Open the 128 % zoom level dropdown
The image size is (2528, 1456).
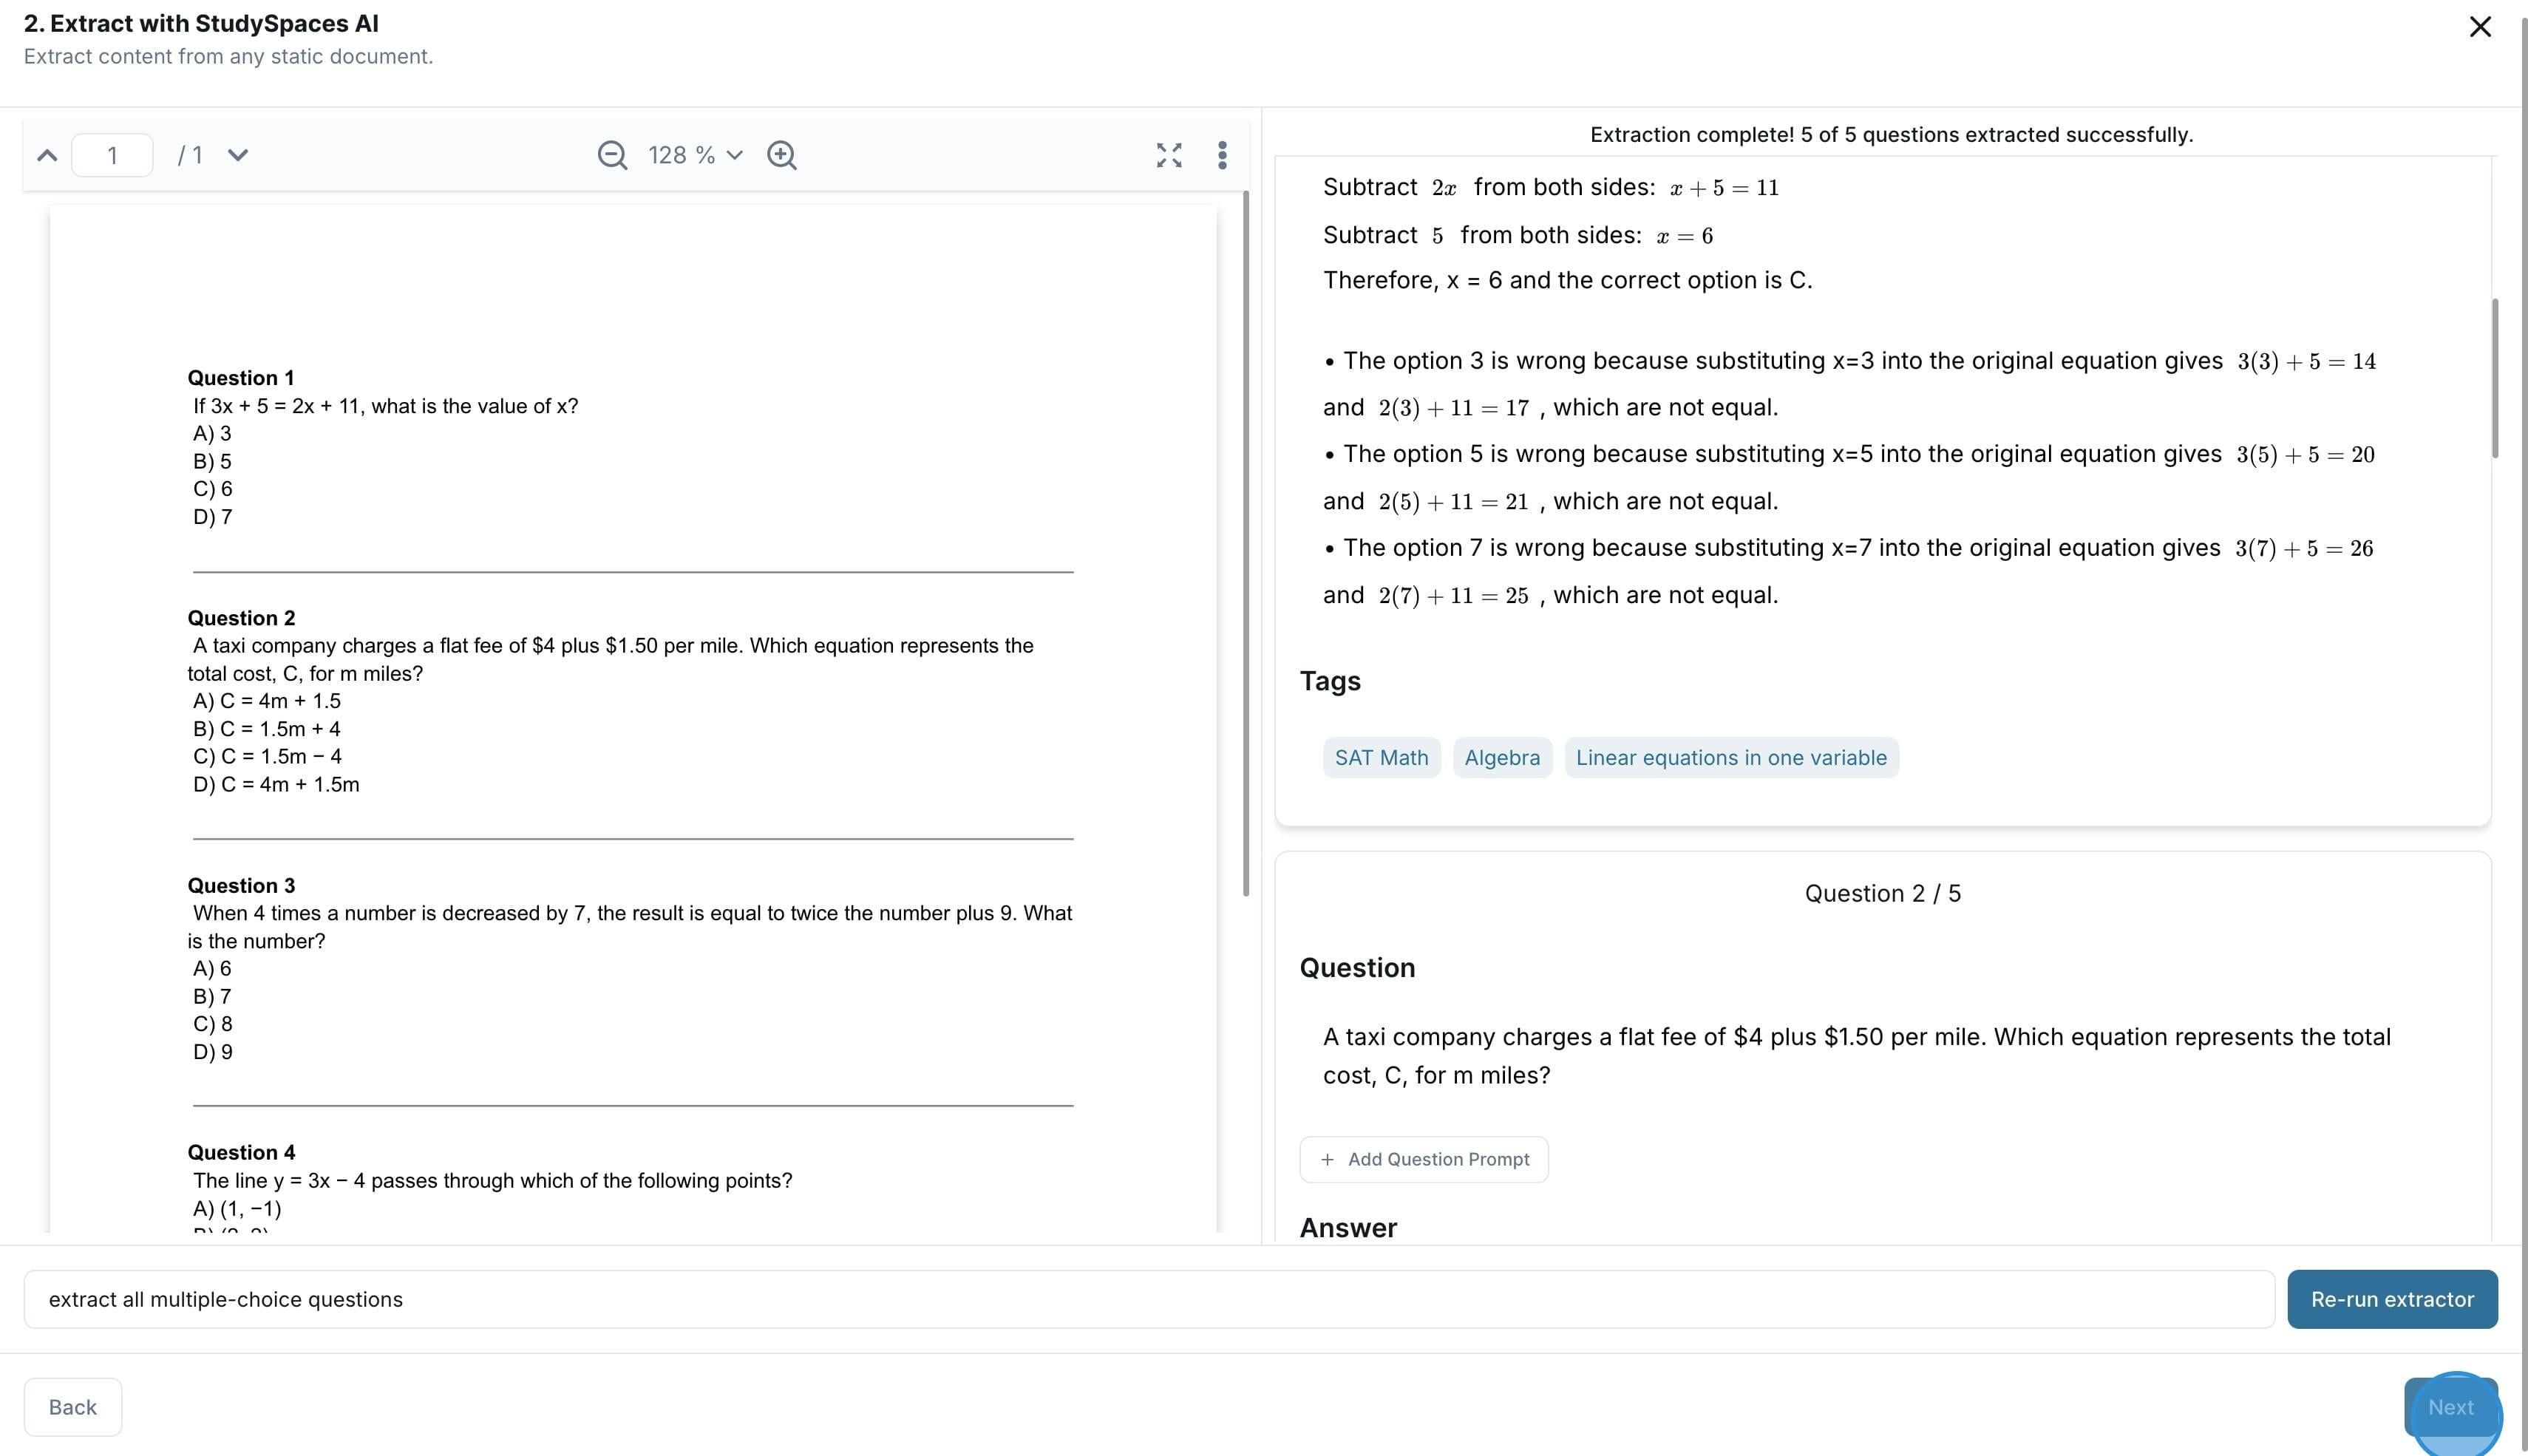click(696, 155)
